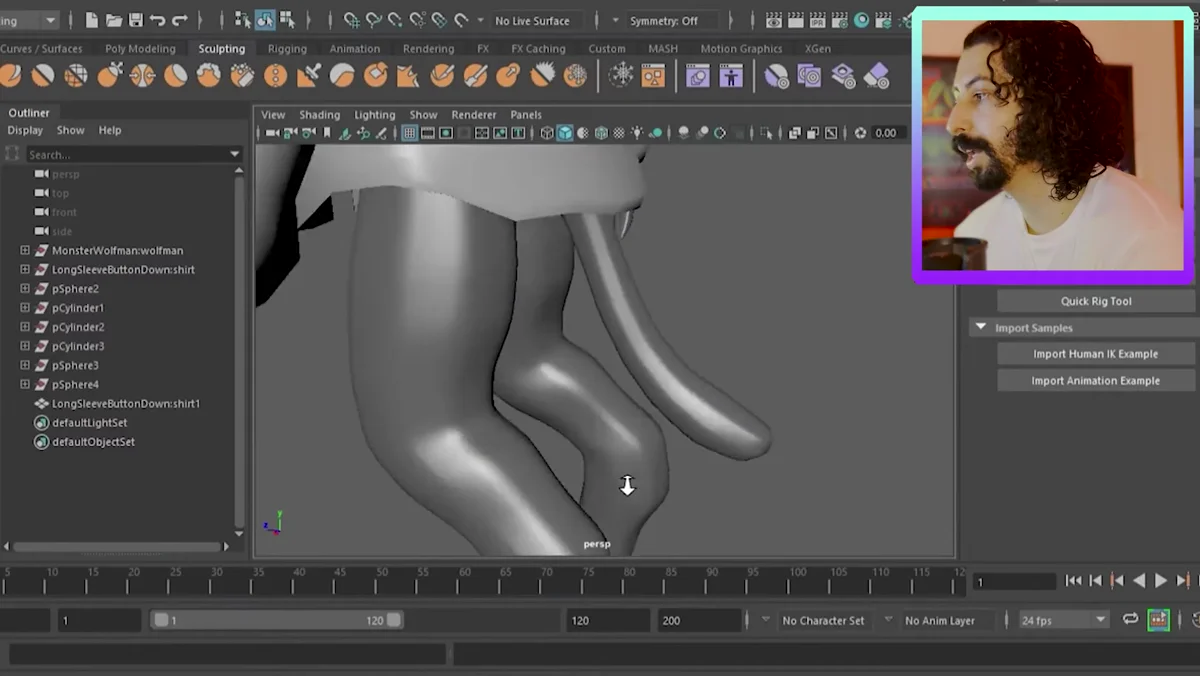The width and height of the screenshot is (1200, 676).
Task: Click the New Scene icon
Action: pos(92,20)
